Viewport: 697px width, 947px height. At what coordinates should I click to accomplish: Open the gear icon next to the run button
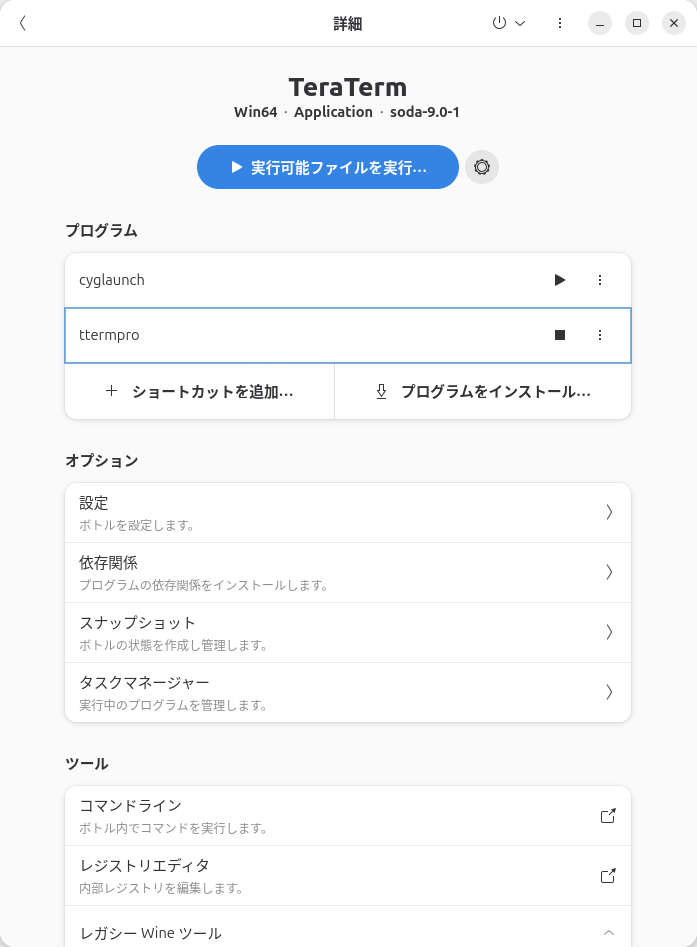481,167
